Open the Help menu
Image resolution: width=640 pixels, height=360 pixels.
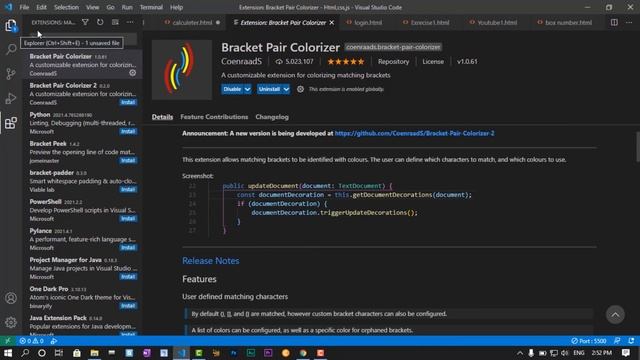[176, 7]
